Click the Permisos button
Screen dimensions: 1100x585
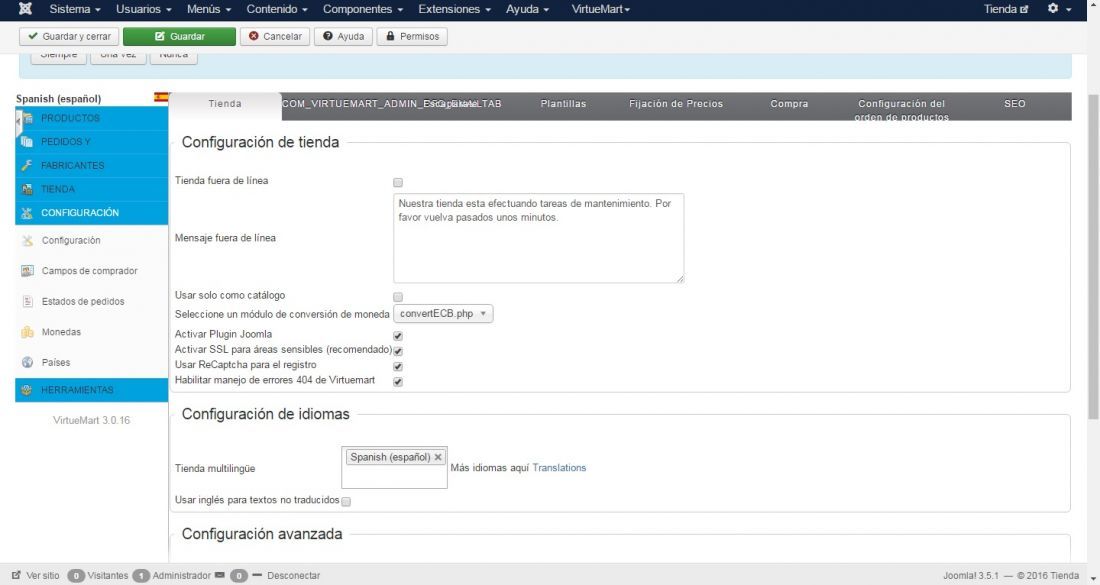(x=412, y=36)
